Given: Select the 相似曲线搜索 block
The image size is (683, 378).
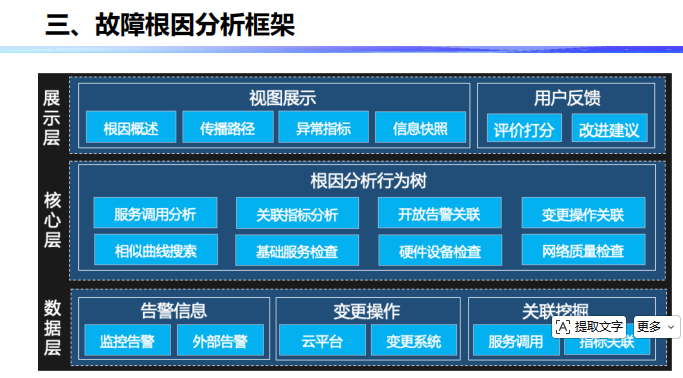Looking at the screenshot, I should (x=156, y=250).
